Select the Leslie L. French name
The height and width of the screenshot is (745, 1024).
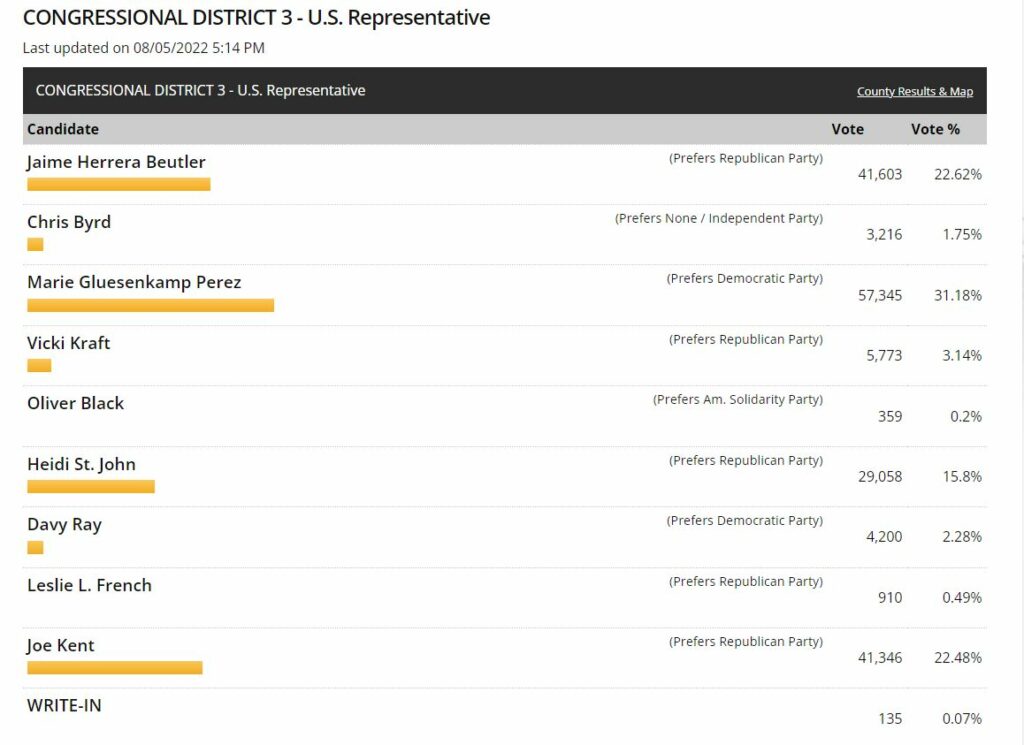point(89,586)
